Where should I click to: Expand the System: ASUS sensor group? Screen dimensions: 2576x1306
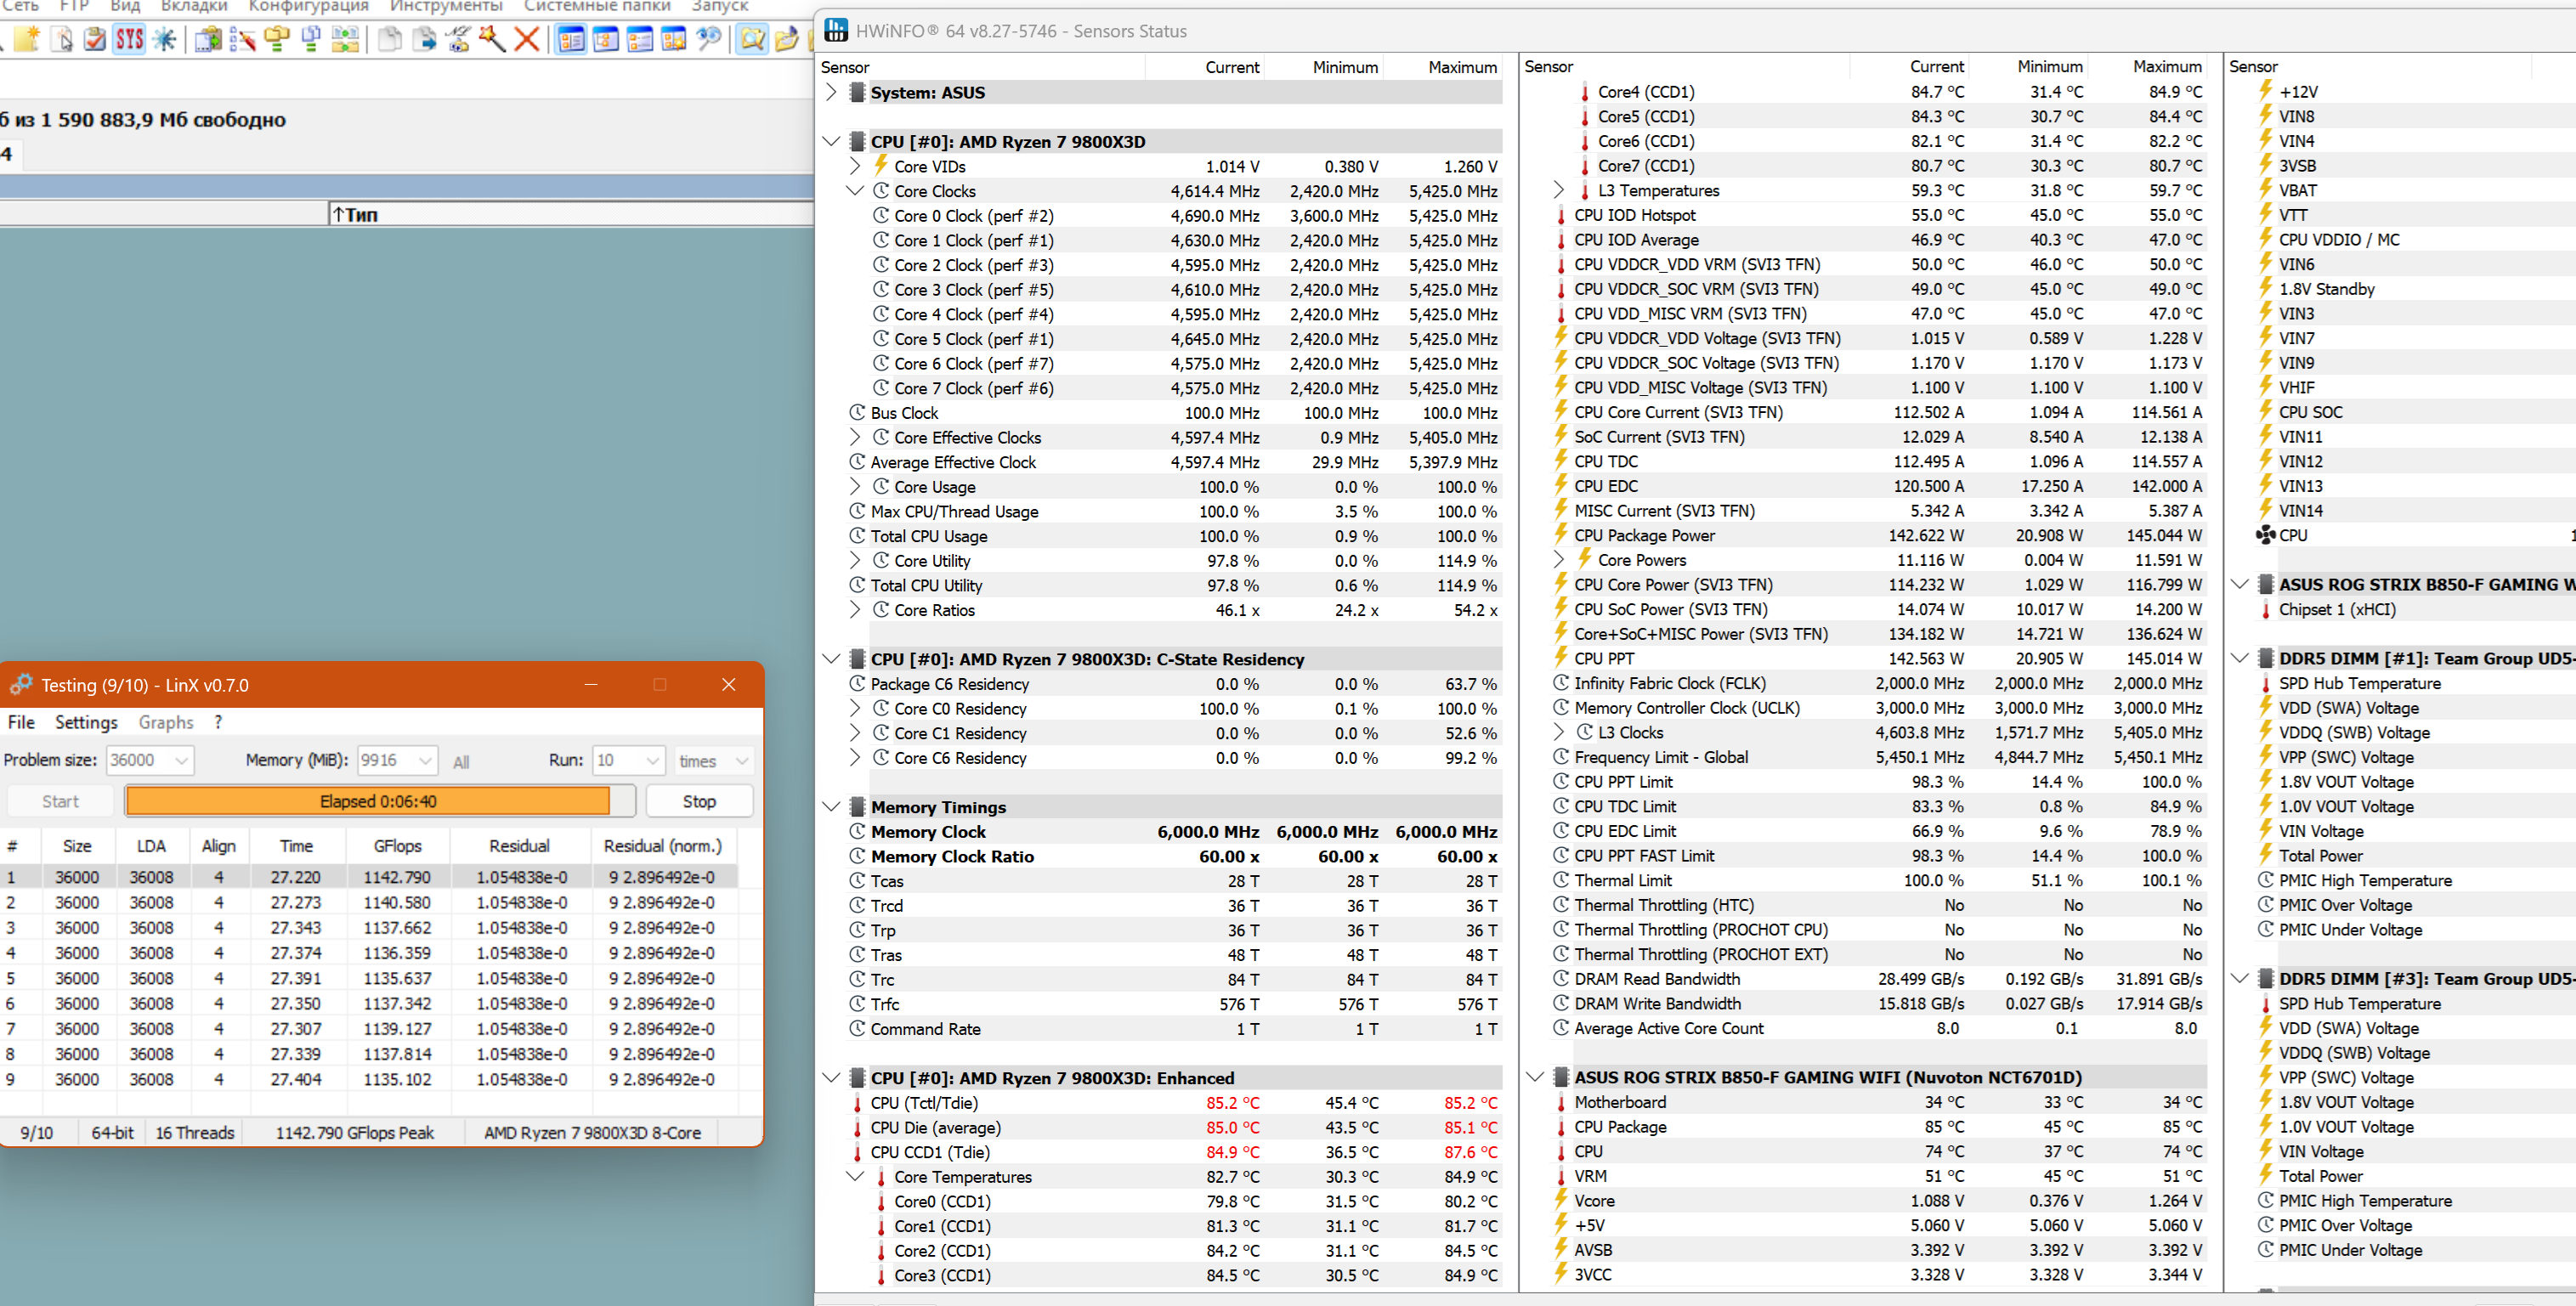(x=831, y=92)
